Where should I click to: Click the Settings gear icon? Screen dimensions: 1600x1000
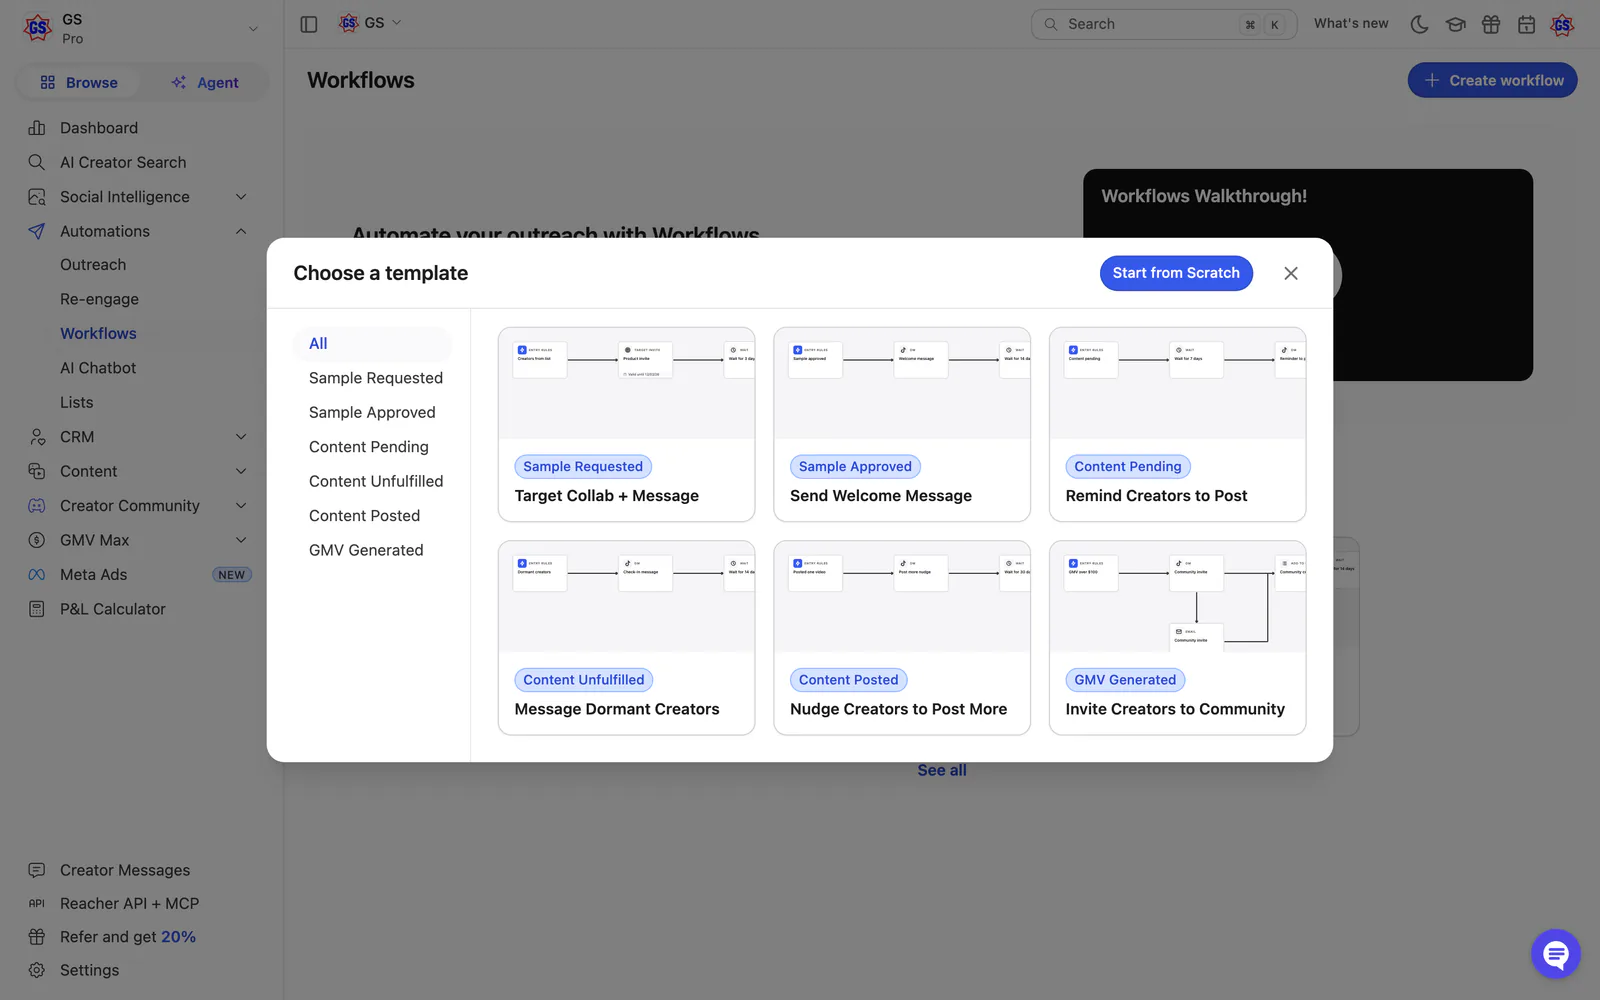coord(37,970)
